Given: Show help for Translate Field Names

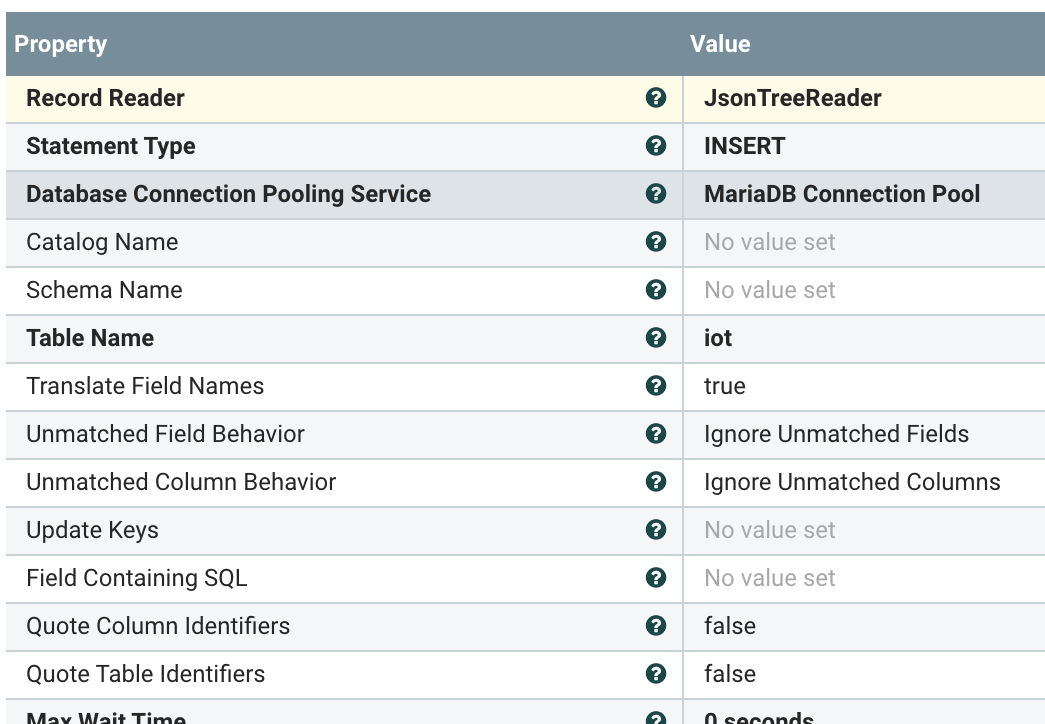Looking at the screenshot, I should click(x=656, y=386).
